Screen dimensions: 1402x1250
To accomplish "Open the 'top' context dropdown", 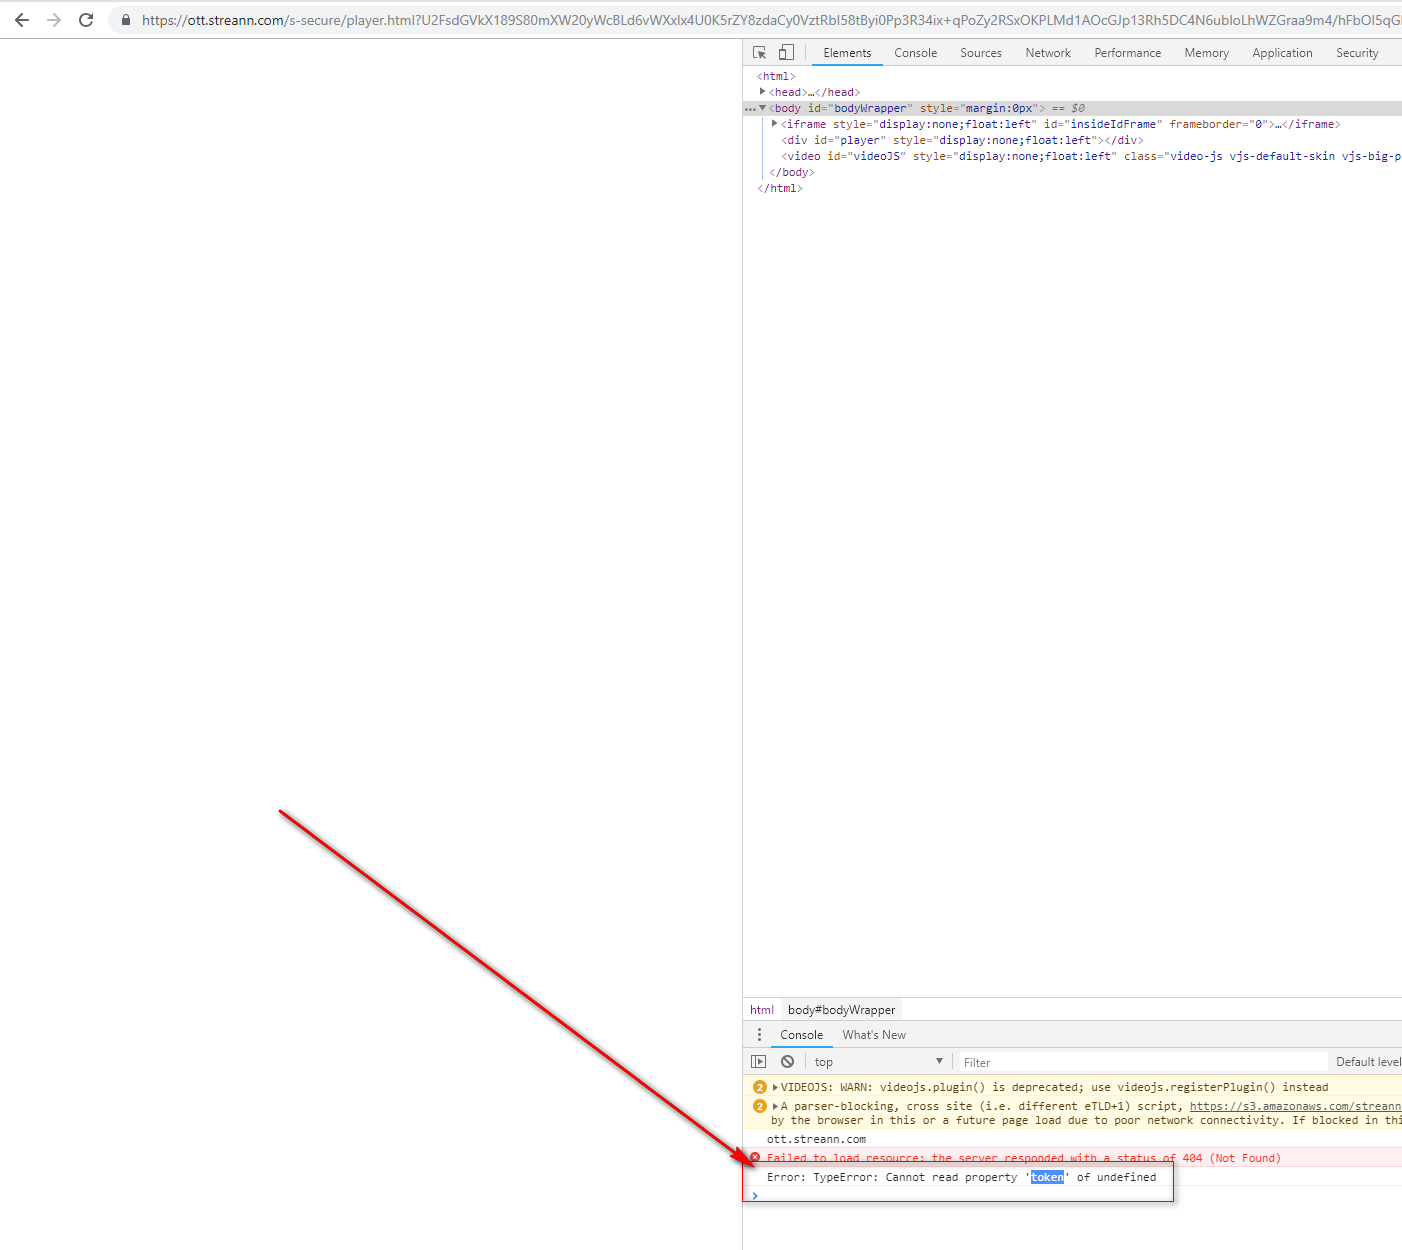I will (x=878, y=1062).
